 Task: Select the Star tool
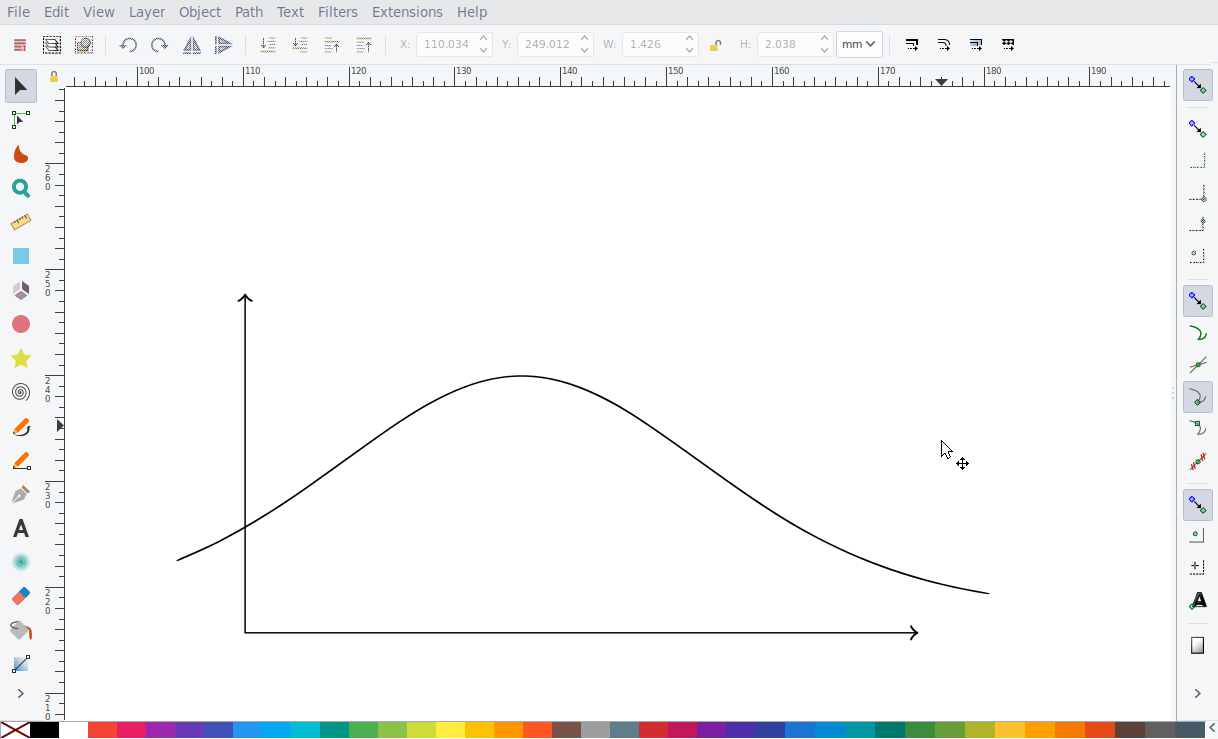tap(20, 358)
